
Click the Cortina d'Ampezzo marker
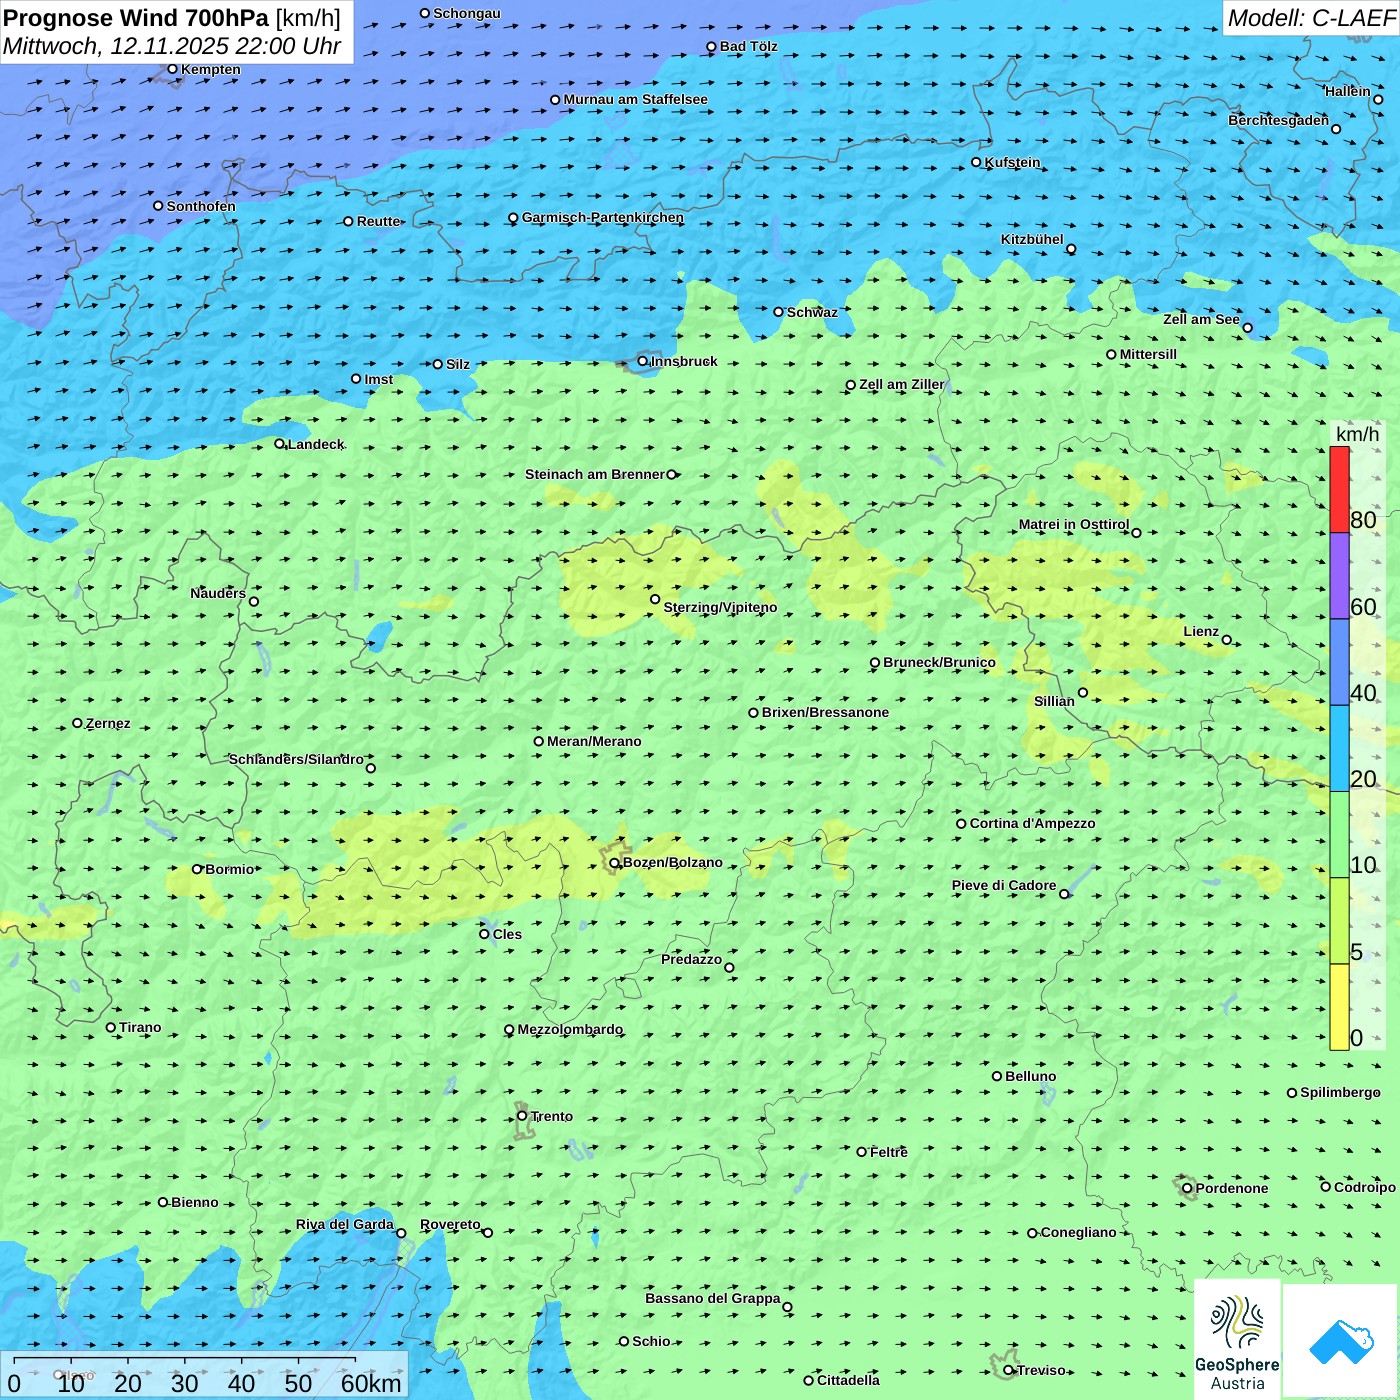point(962,823)
